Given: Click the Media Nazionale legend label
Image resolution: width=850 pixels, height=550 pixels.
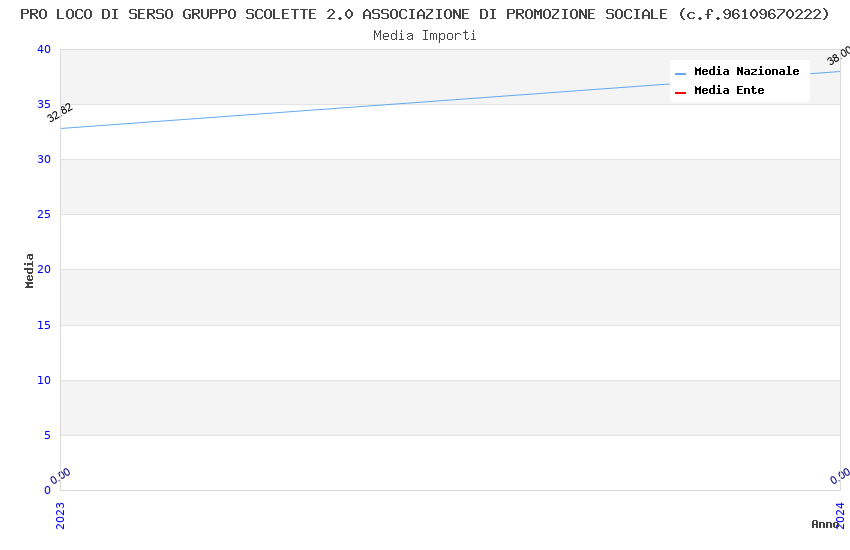Looking at the screenshot, I should point(746,72).
